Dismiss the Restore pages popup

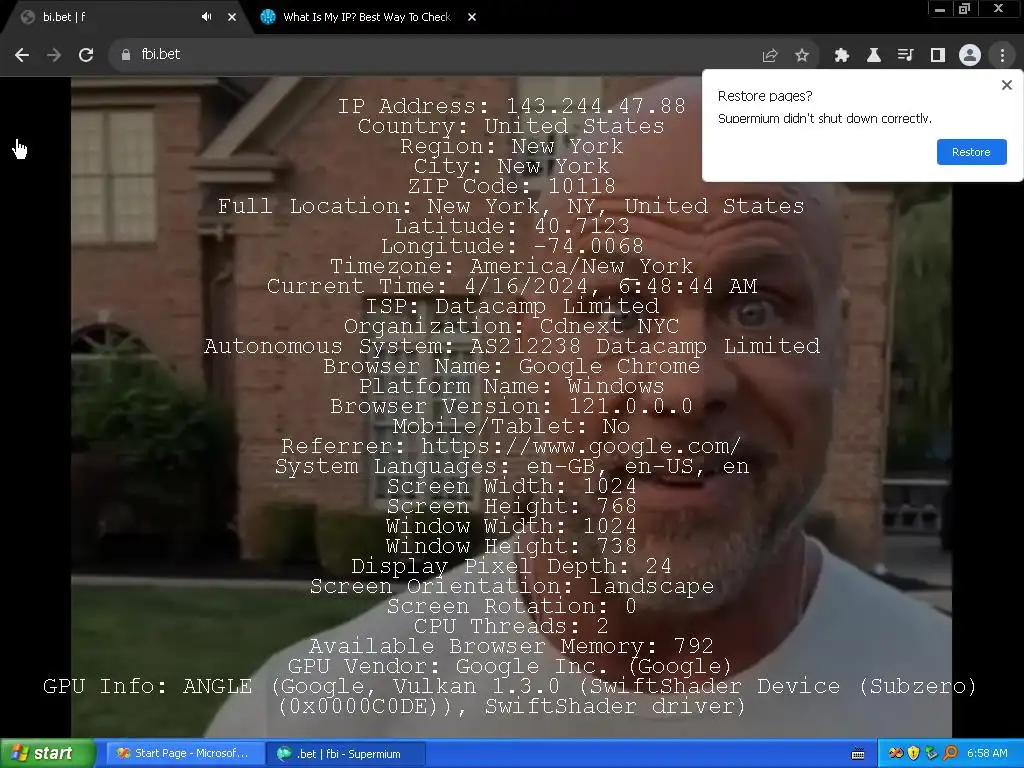[x=1006, y=85]
